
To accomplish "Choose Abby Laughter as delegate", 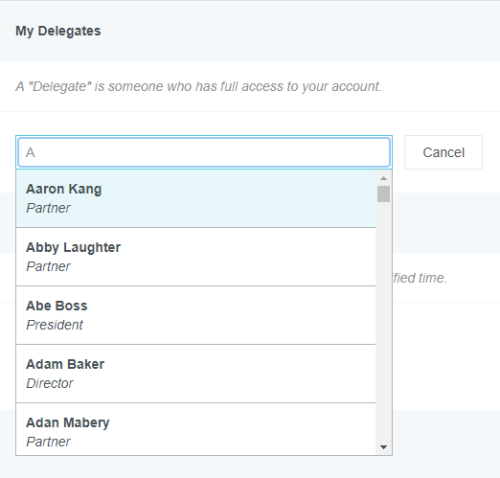I will (x=196, y=257).
